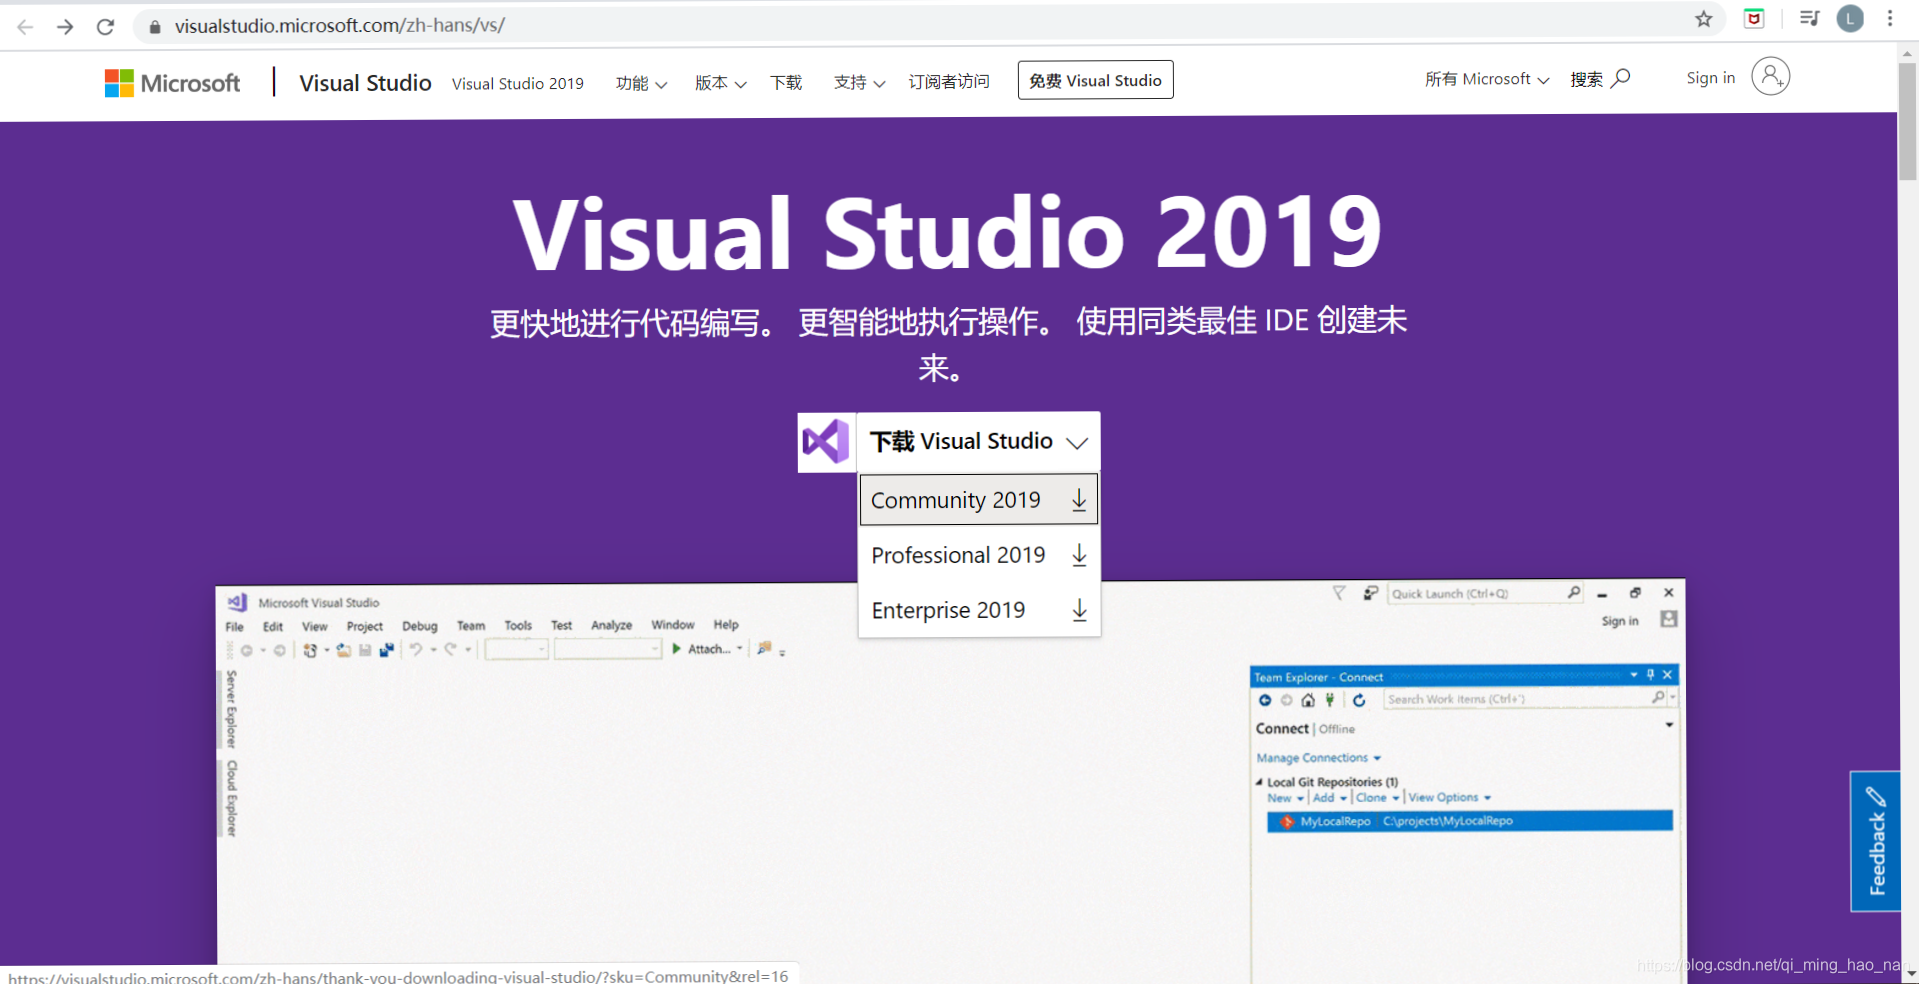Open the 订阅者访问 nav item
1919x984 pixels.
(949, 82)
